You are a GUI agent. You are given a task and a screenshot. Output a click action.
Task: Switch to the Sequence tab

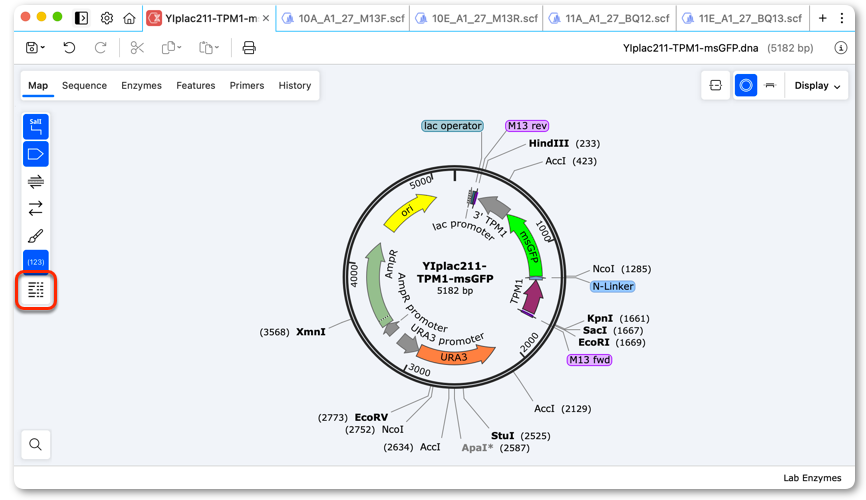[x=85, y=86]
